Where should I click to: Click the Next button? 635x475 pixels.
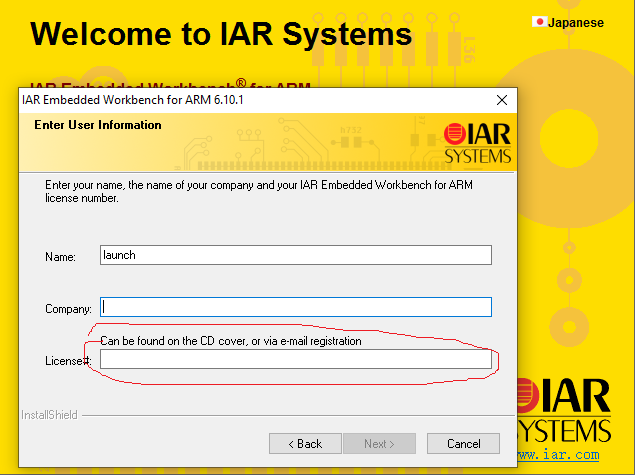(x=379, y=444)
